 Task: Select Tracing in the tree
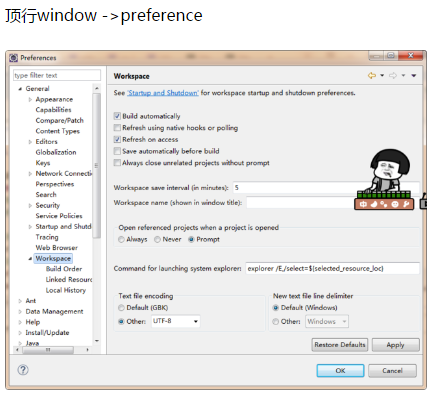pos(47,237)
